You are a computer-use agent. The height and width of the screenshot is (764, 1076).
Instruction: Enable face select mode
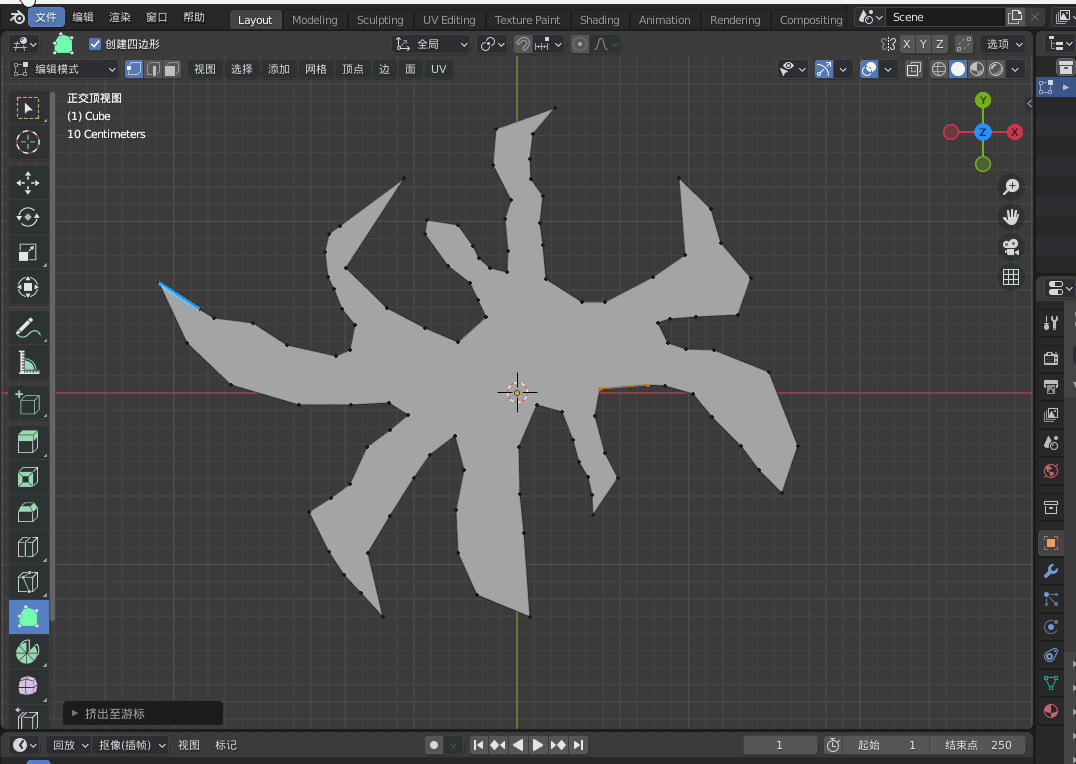[172, 69]
